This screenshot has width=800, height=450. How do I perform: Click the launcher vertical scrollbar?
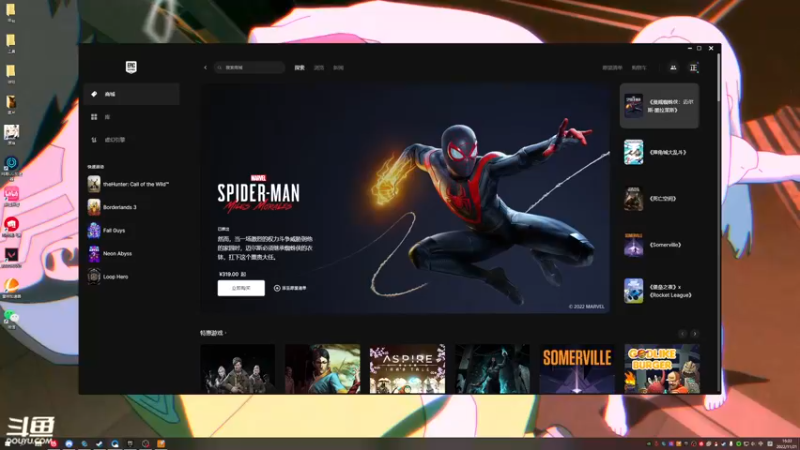tap(718, 77)
